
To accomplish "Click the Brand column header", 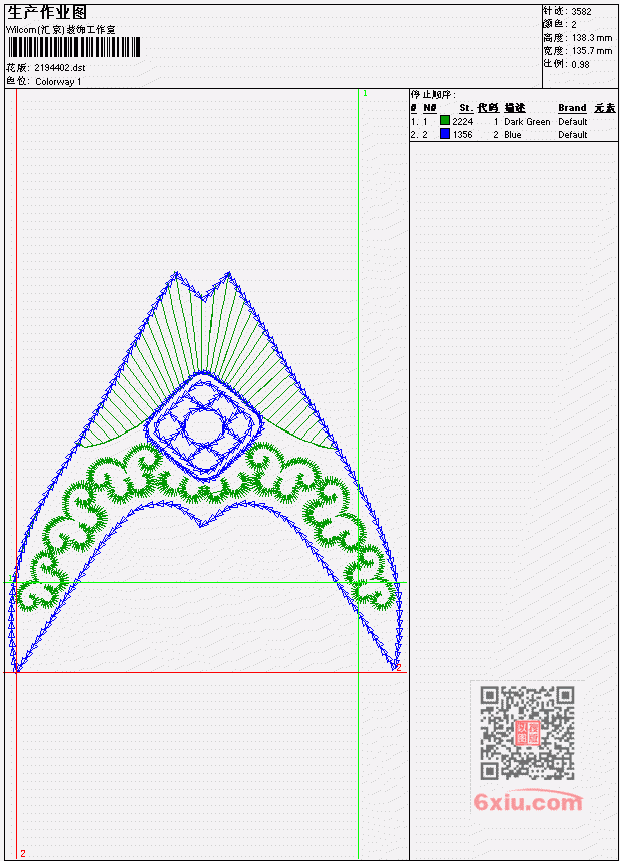I will [x=572, y=108].
